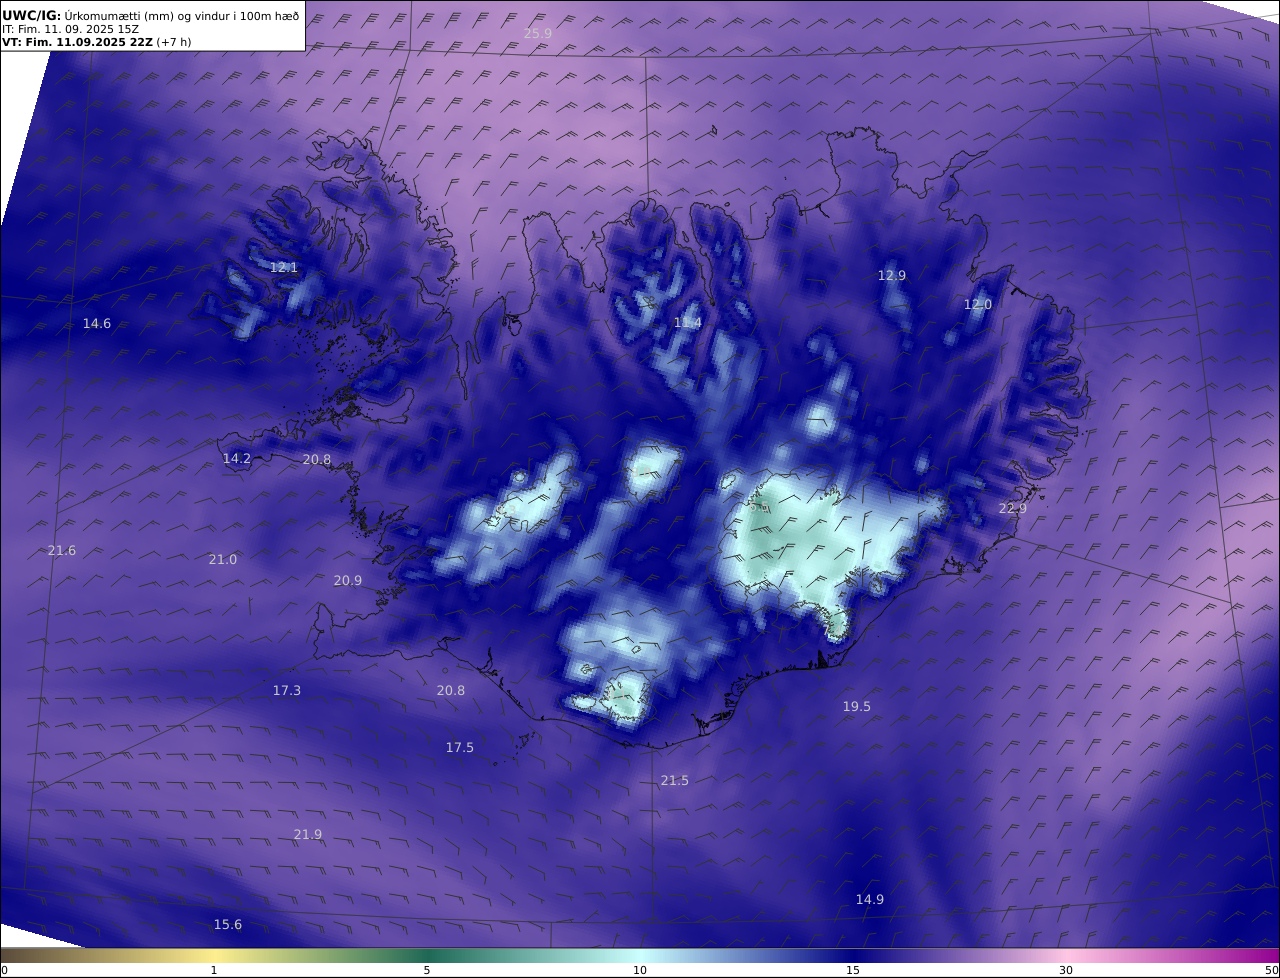Click the 12.0 value label

tap(978, 304)
